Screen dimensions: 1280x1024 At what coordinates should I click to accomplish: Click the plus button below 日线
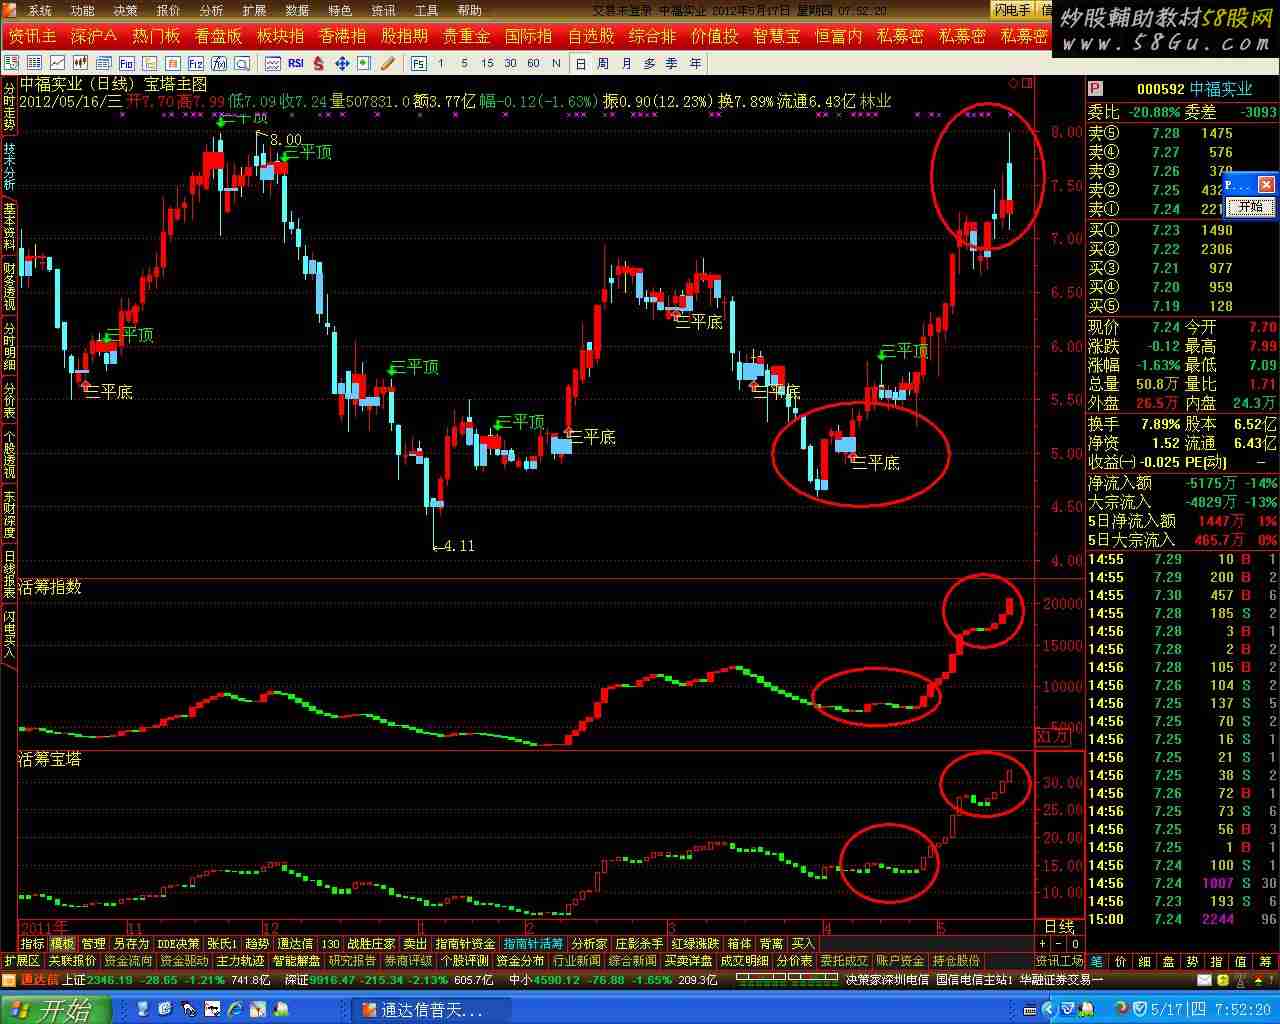tap(1042, 943)
